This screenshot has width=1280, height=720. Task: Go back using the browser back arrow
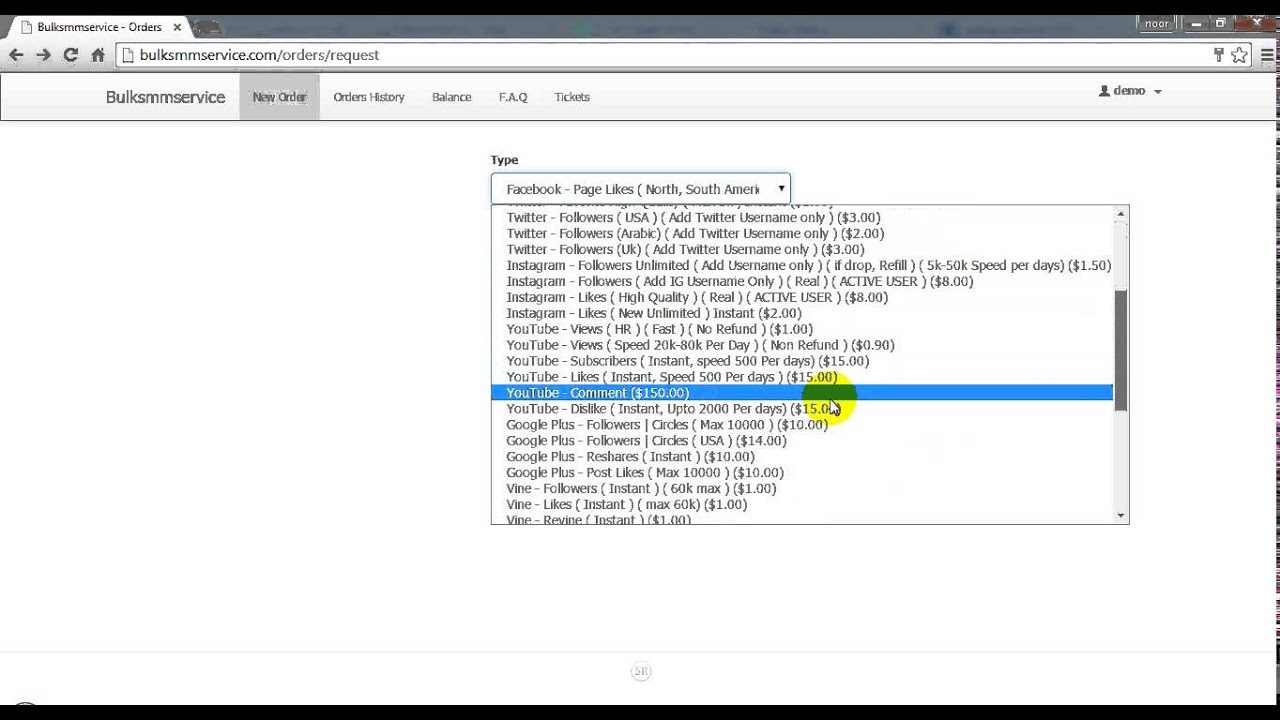[x=16, y=55]
